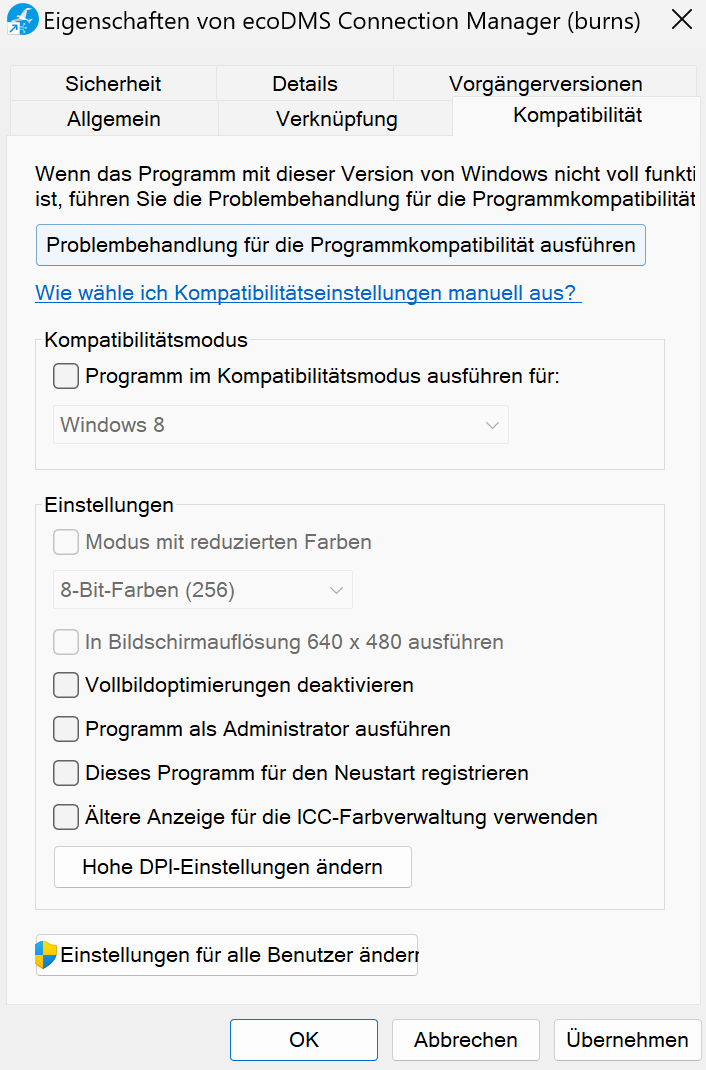
Task: Run the Problembehandlung für Programmkompatibilität button
Action: 340,245
